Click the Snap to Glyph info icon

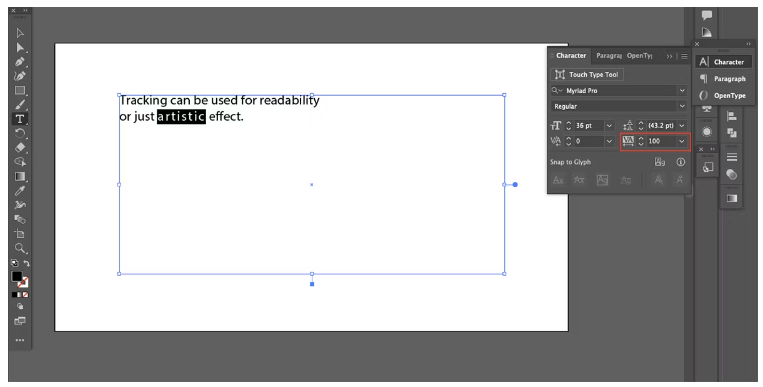click(680, 162)
